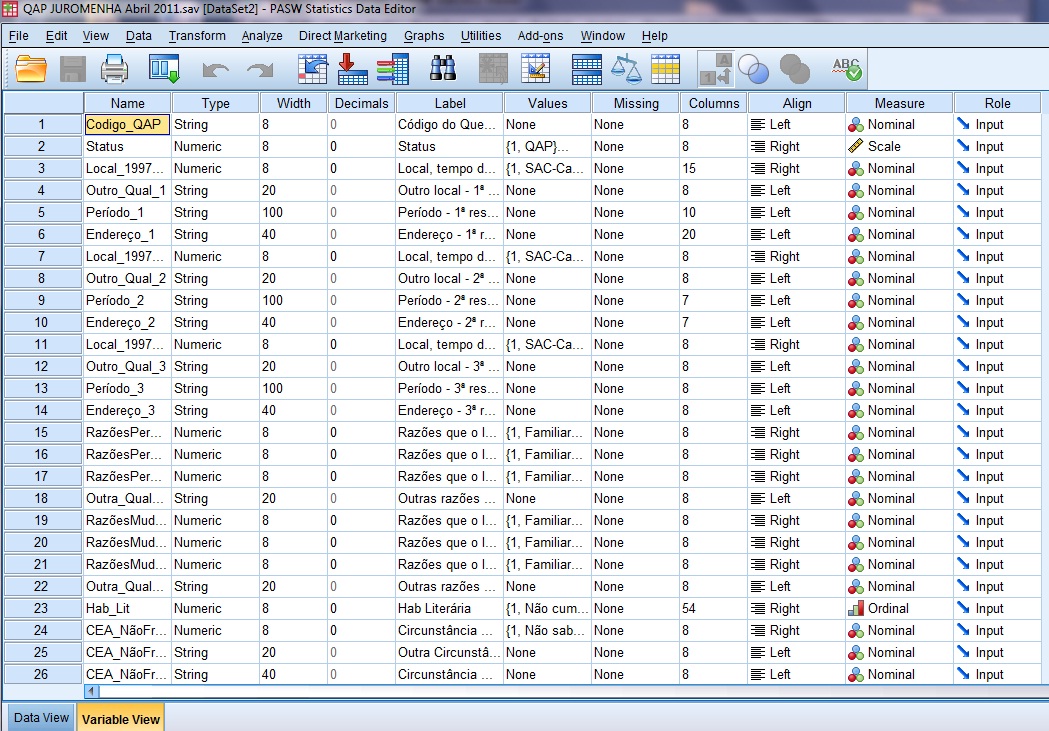Open Missing cell 'None' in Endereço_1 row
The width and height of the screenshot is (1049, 731).
636,235
